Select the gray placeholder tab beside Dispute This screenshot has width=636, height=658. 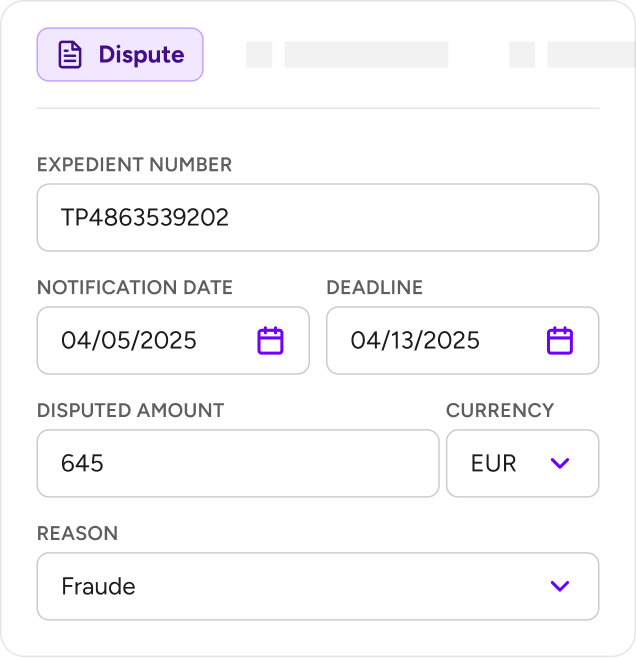coord(347,55)
